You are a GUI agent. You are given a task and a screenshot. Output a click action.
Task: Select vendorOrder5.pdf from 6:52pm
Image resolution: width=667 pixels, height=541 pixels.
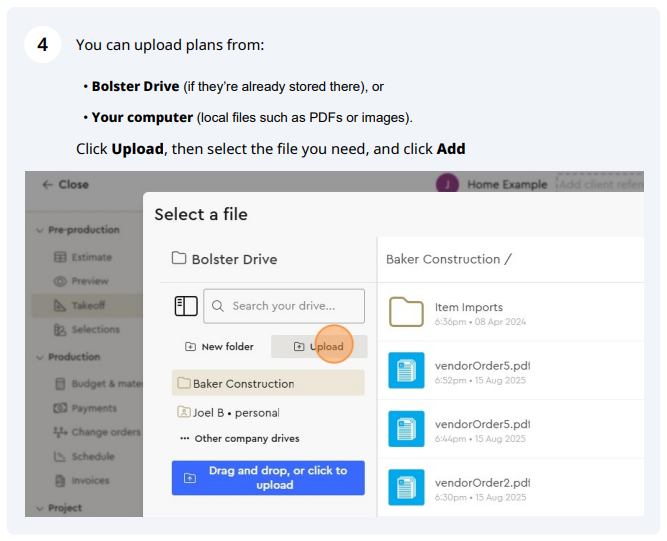(x=510, y=370)
